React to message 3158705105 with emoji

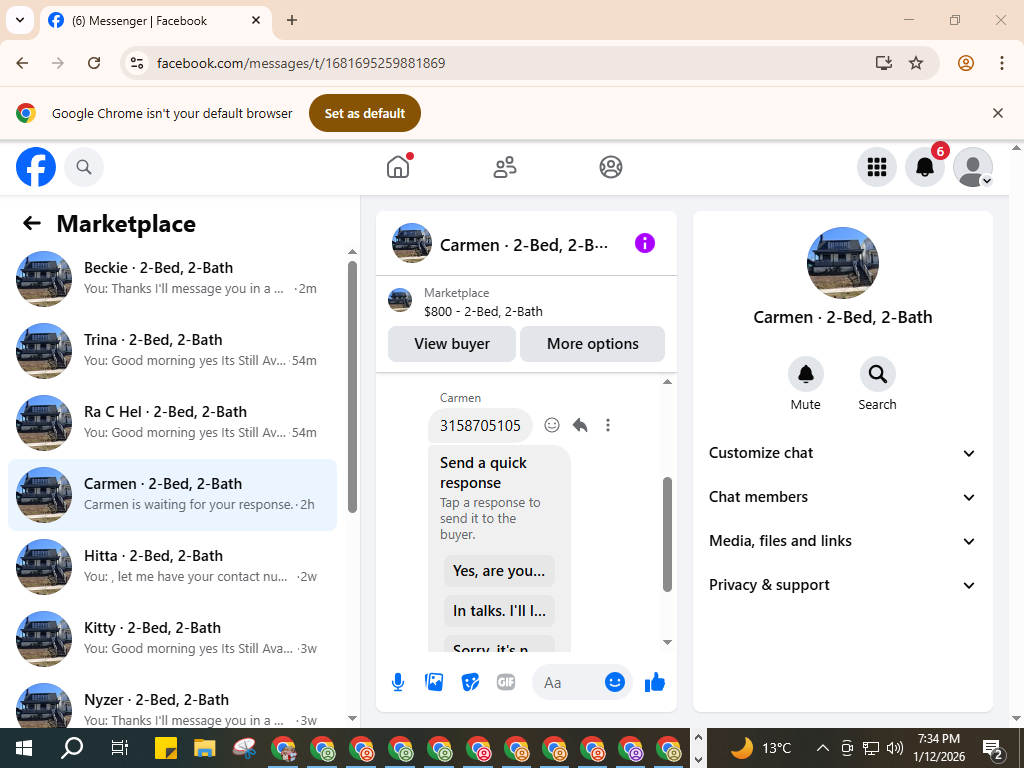click(x=552, y=425)
